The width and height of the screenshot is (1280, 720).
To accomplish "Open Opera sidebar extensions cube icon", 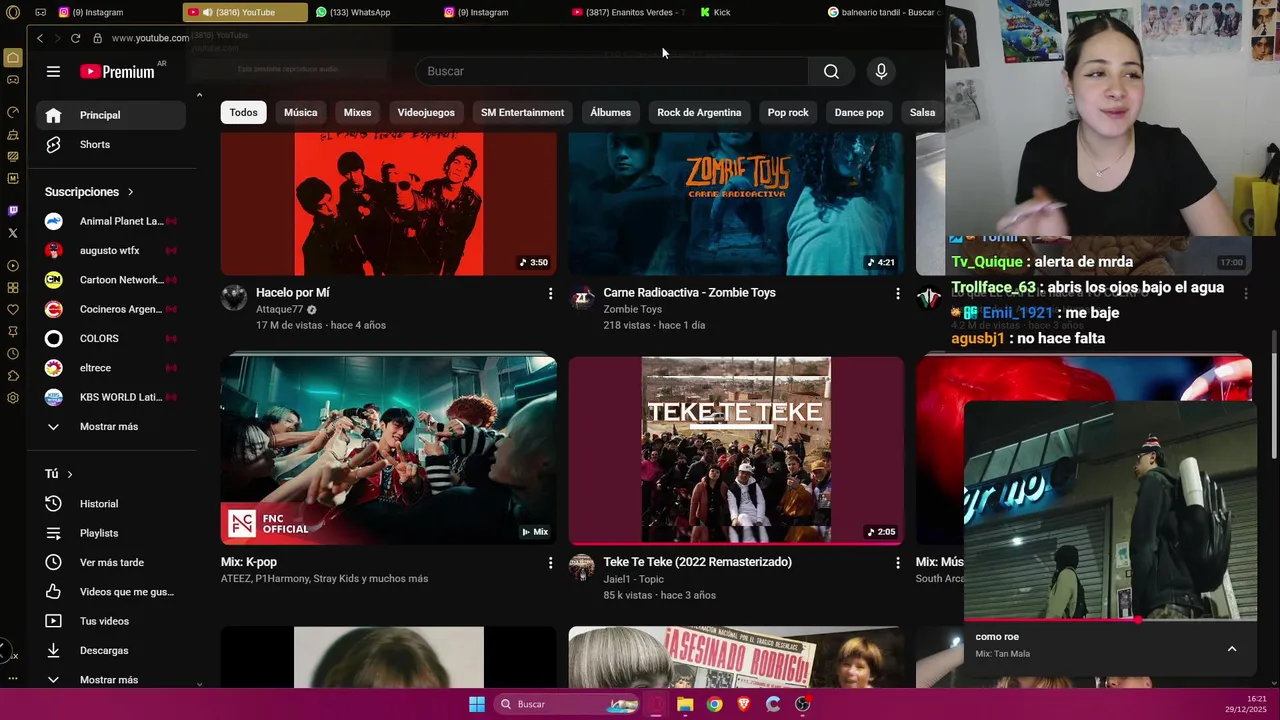I will (x=13, y=376).
